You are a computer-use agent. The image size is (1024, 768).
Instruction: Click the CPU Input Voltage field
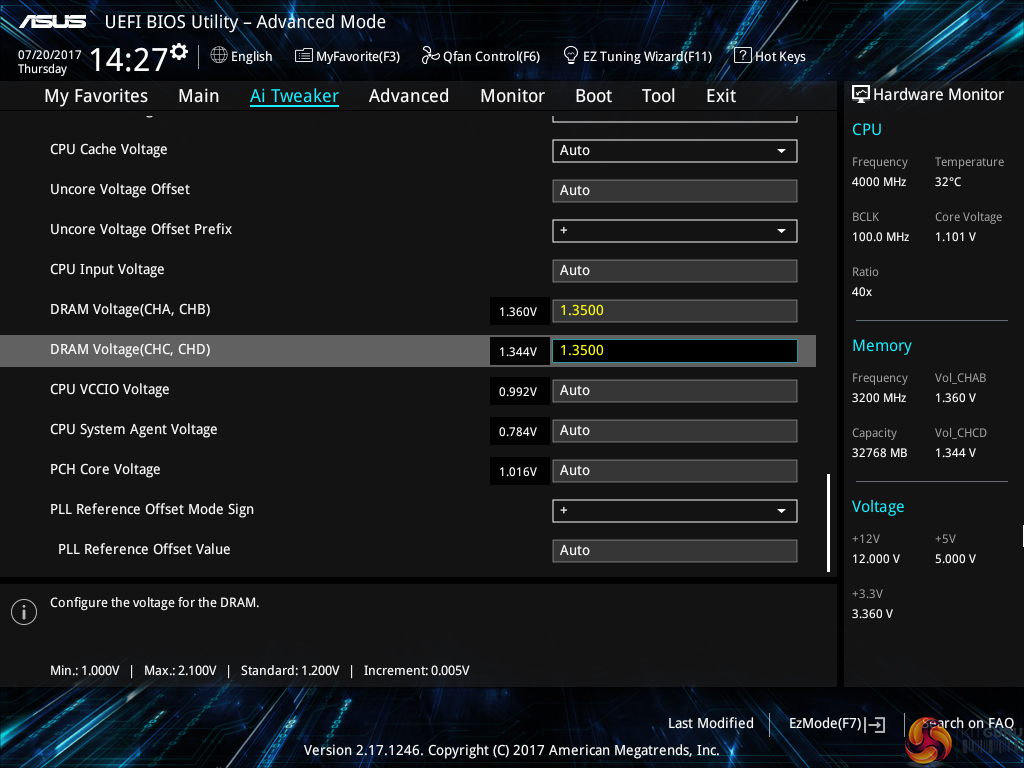(x=674, y=270)
